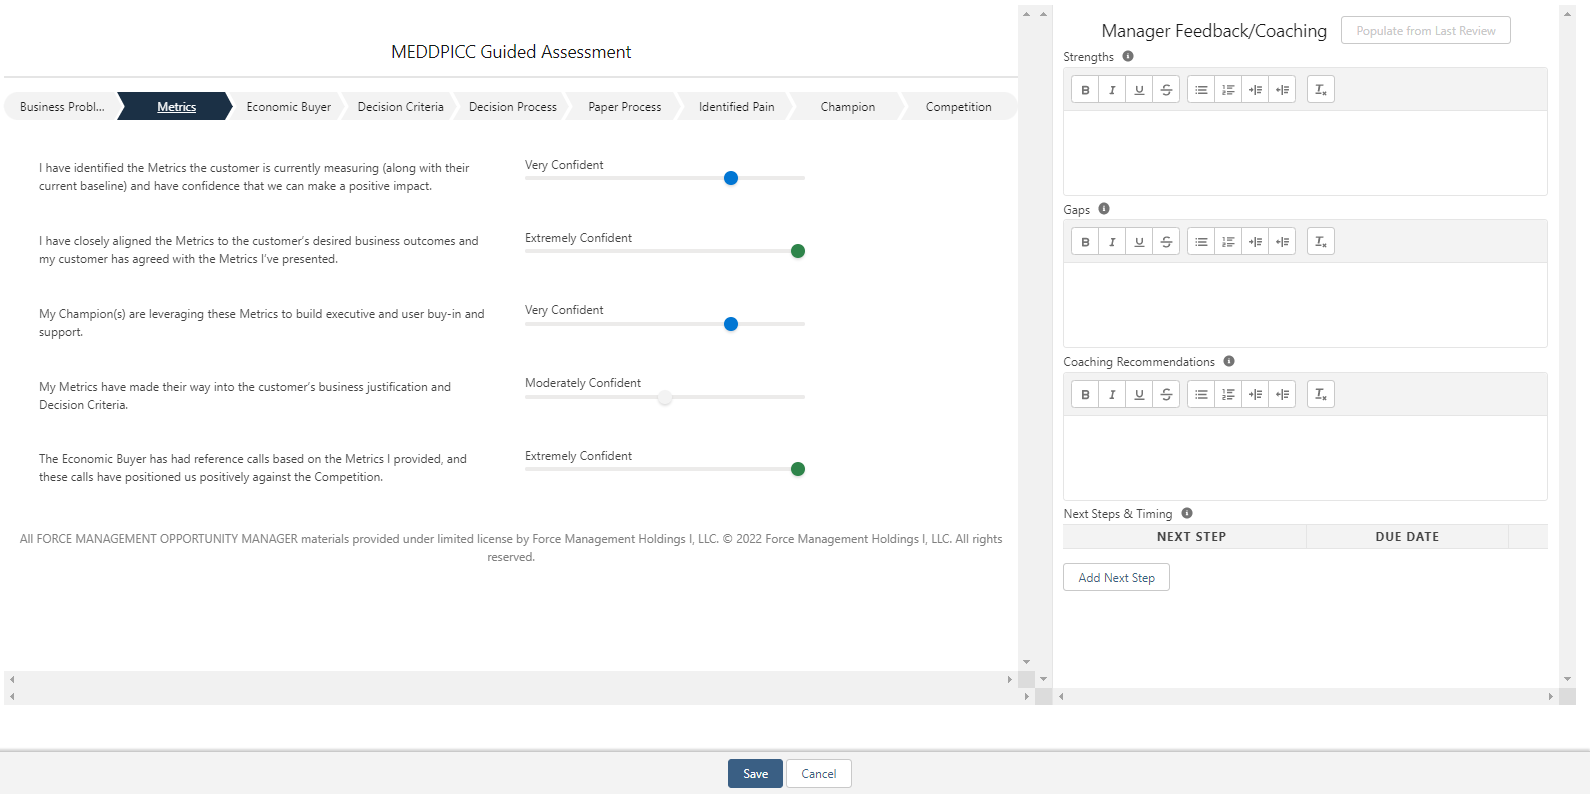Select the Identified Pain step
1590x794 pixels.
coord(736,107)
